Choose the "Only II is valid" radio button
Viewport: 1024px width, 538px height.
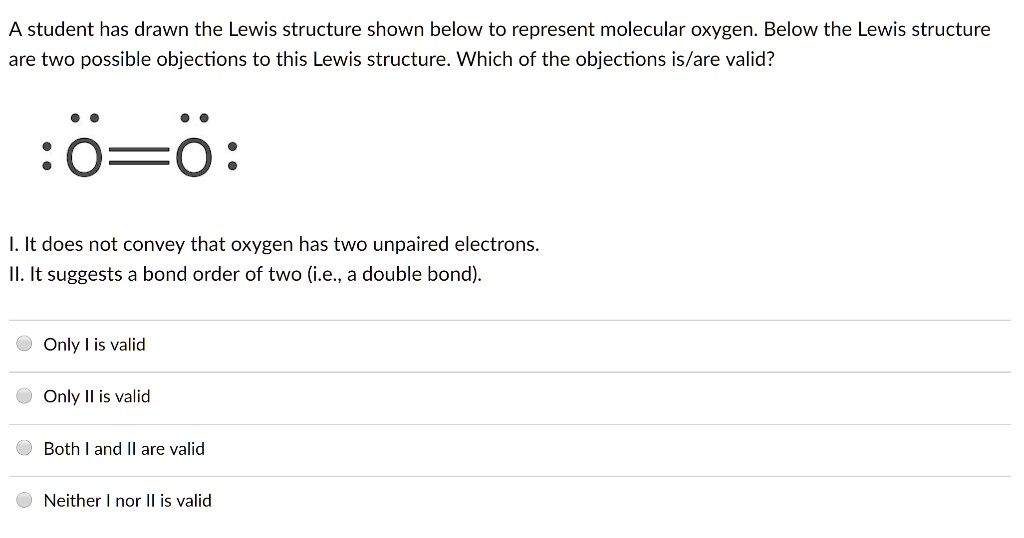pyautogui.click(x=24, y=397)
